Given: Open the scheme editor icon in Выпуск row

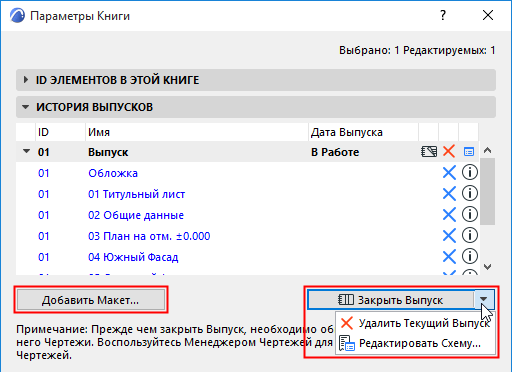Looking at the screenshot, I should tap(469, 152).
